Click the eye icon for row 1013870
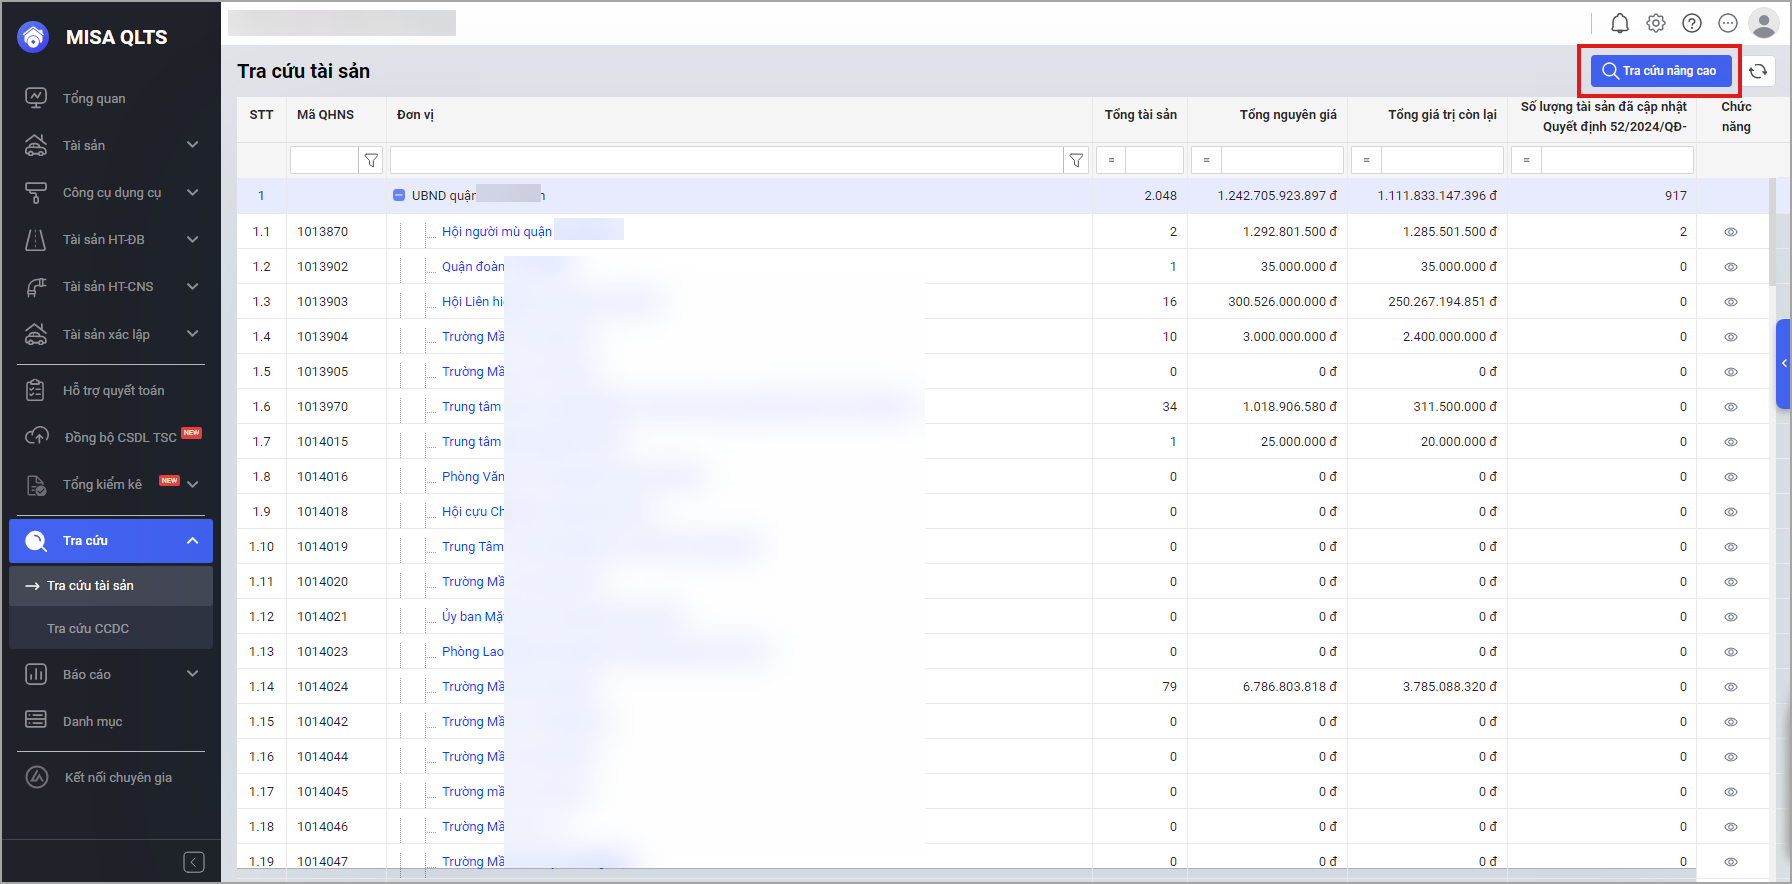The image size is (1792, 884). 1730,232
